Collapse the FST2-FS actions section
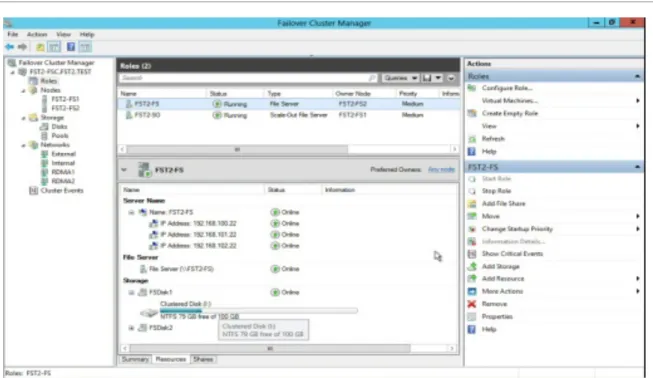 [x=638, y=167]
